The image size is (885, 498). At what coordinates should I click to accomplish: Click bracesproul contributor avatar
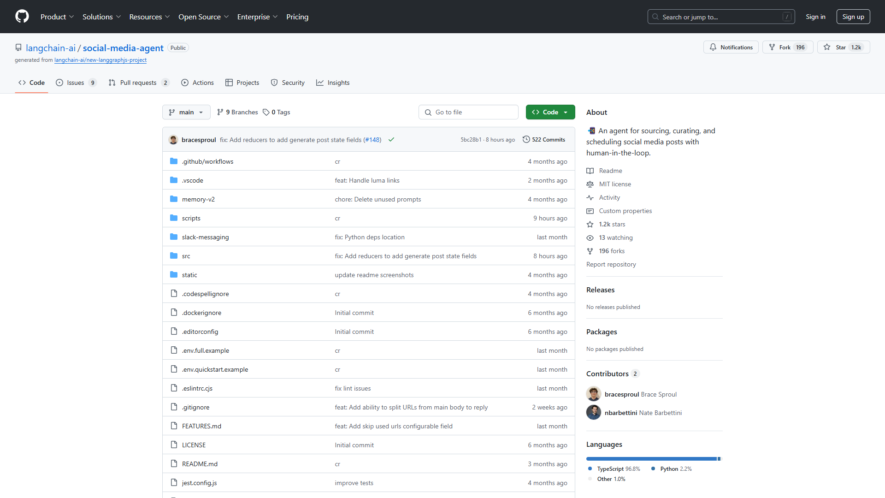593,394
